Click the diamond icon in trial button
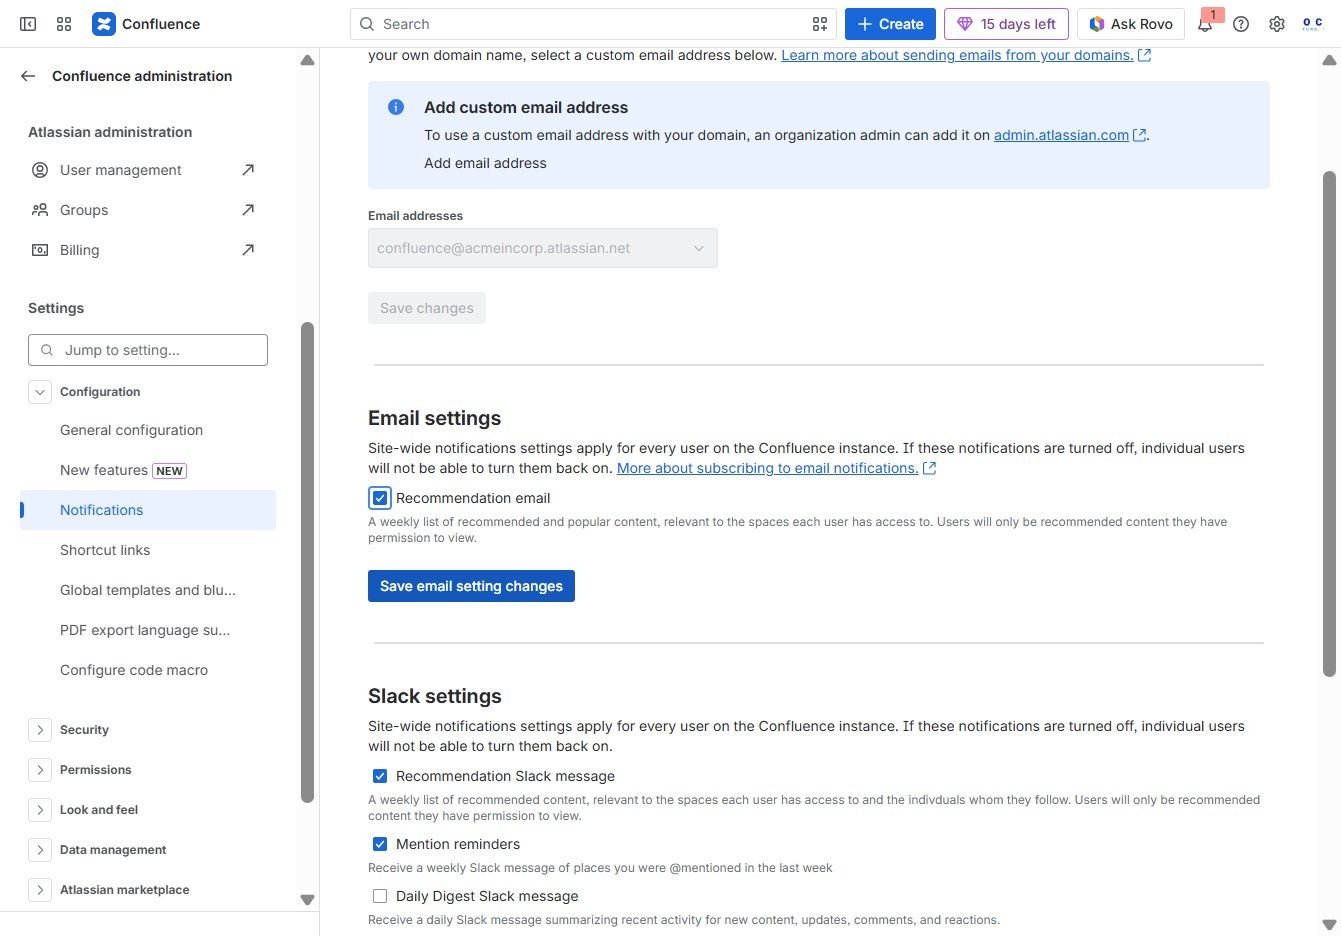This screenshot has width=1341, height=936. click(964, 24)
